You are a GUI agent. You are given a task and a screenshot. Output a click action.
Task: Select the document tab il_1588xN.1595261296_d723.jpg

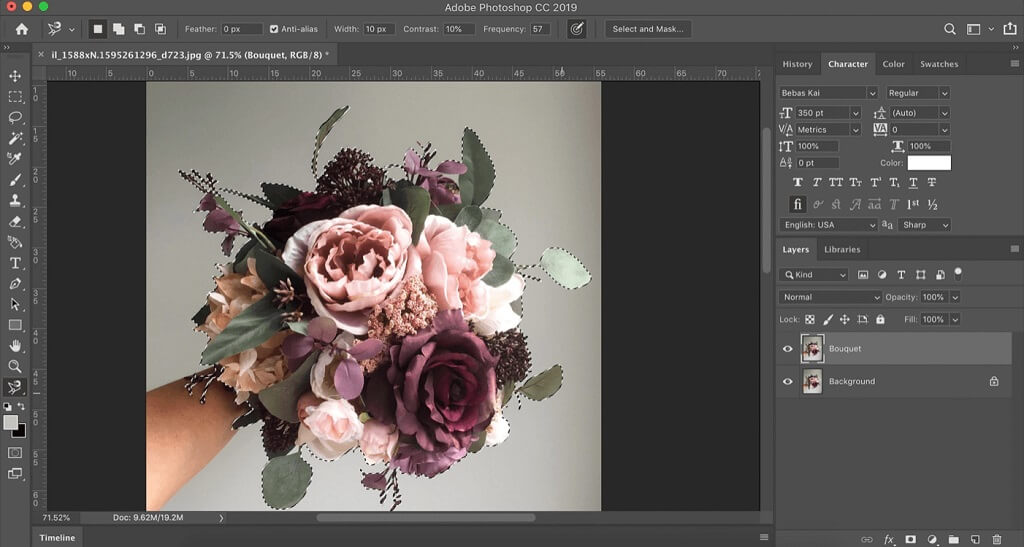pyautogui.click(x=186, y=55)
